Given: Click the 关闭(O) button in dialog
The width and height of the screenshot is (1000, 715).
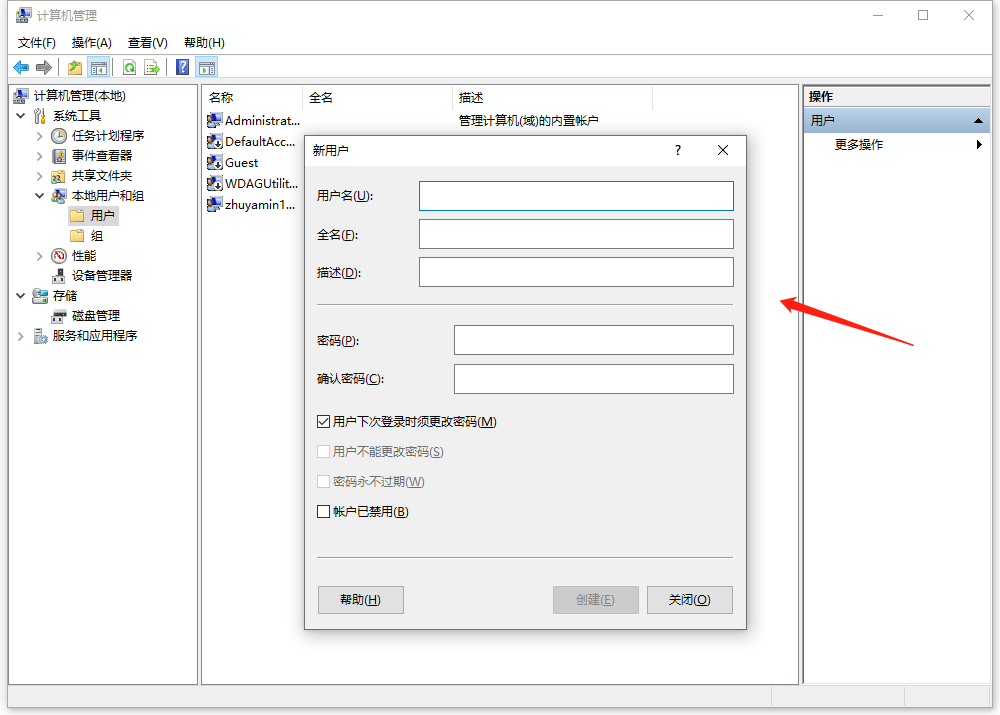Looking at the screenshot, I should [689, 600].
